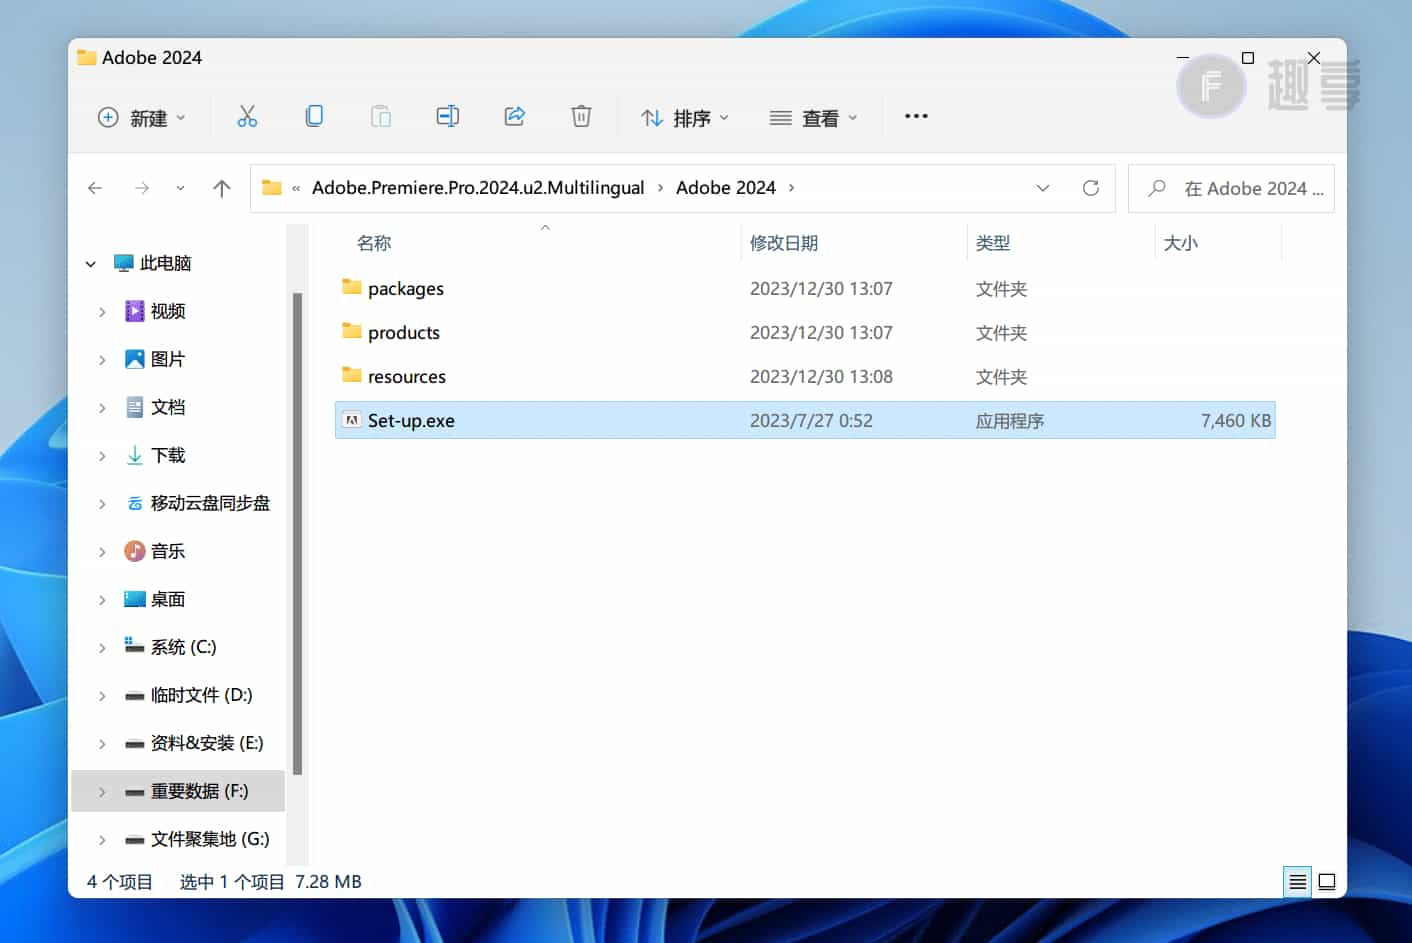This screenshot has width=1412, height=943.
Task: Expand the 音乐 tree node
Action: pyautogui.click(x=102, y=552)
